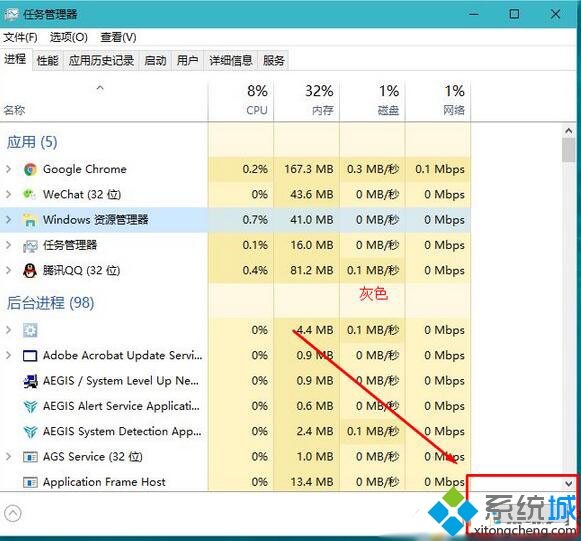Click the AEGIS System Detection icon
The image size is (581, 541).
pos(30,432)
